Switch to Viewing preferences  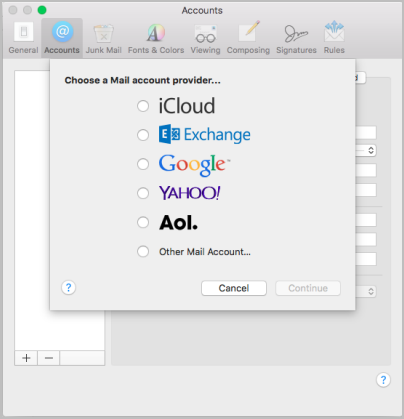[205, 38]
